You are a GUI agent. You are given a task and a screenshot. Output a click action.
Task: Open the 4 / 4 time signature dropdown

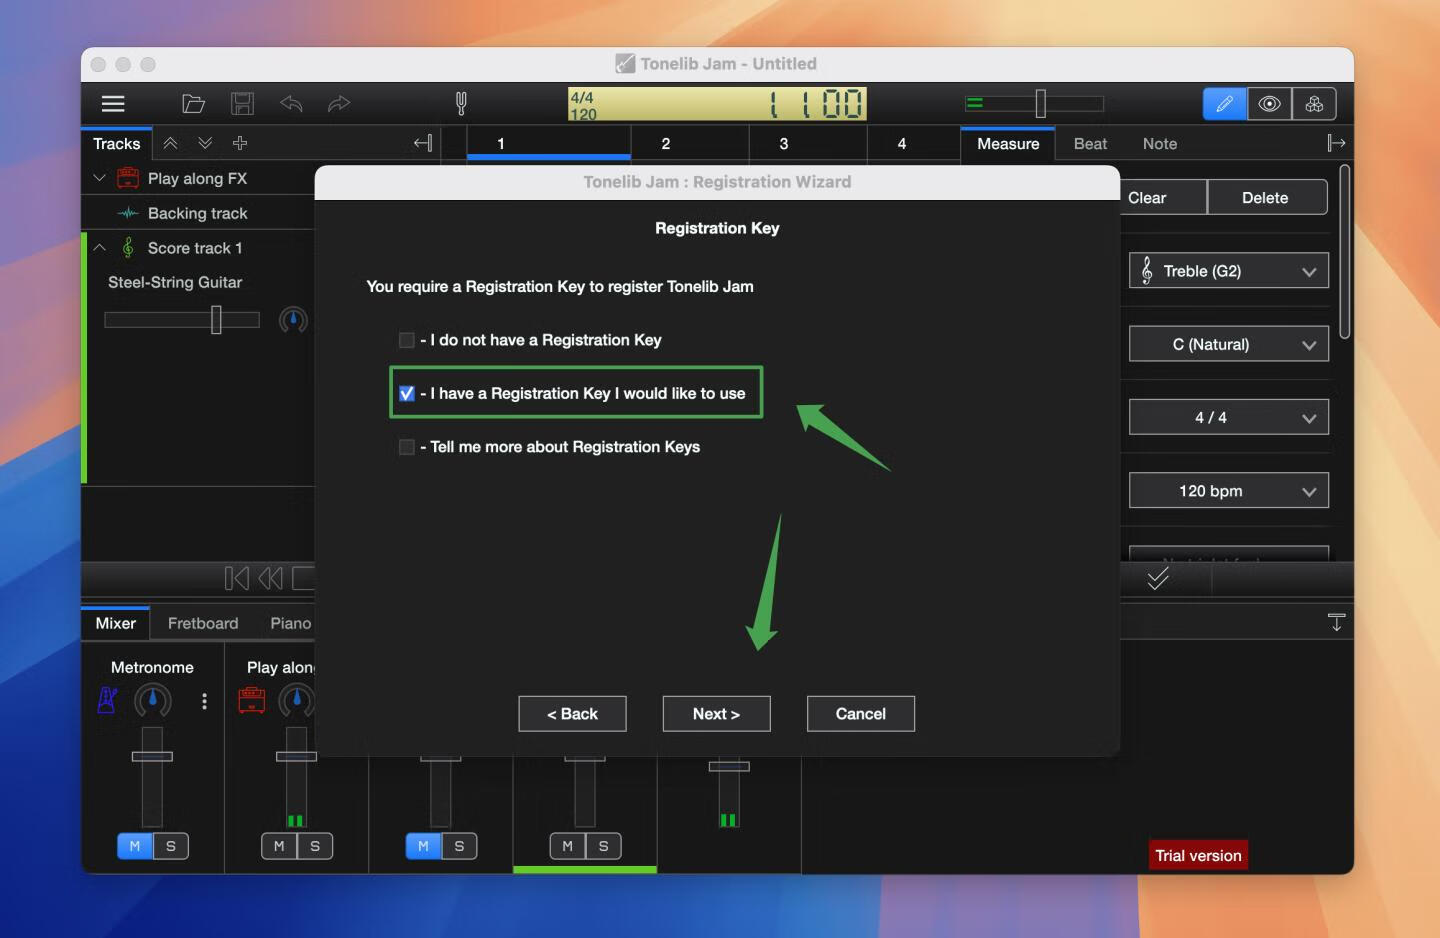[1229, 417]
